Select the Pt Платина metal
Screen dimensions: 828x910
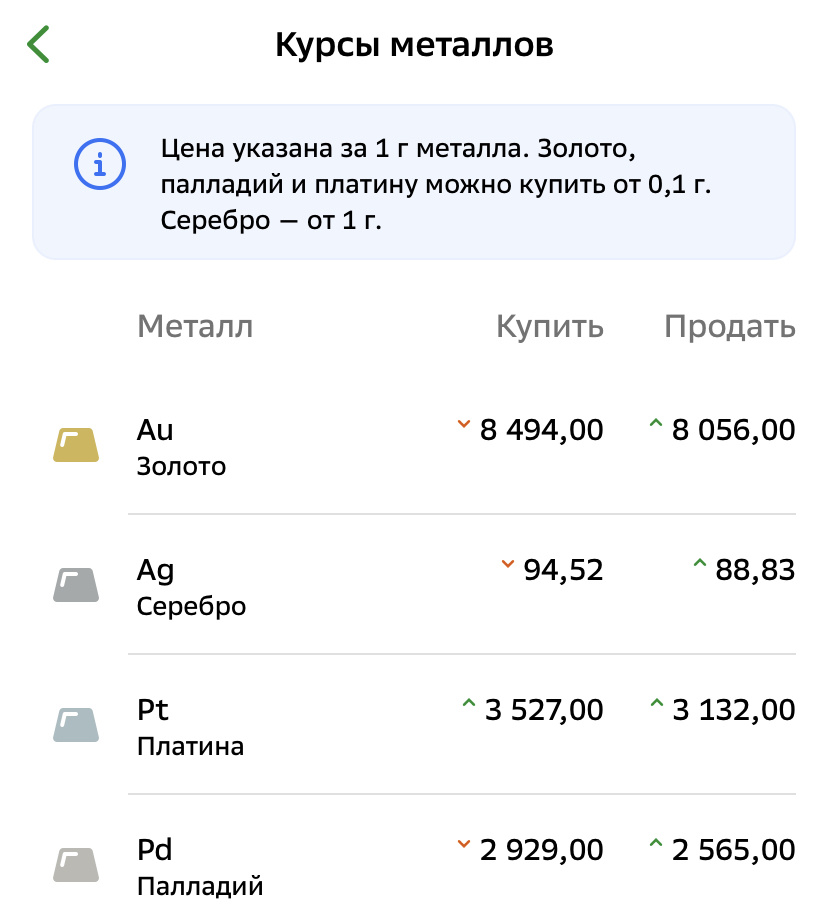pos(190,726)
